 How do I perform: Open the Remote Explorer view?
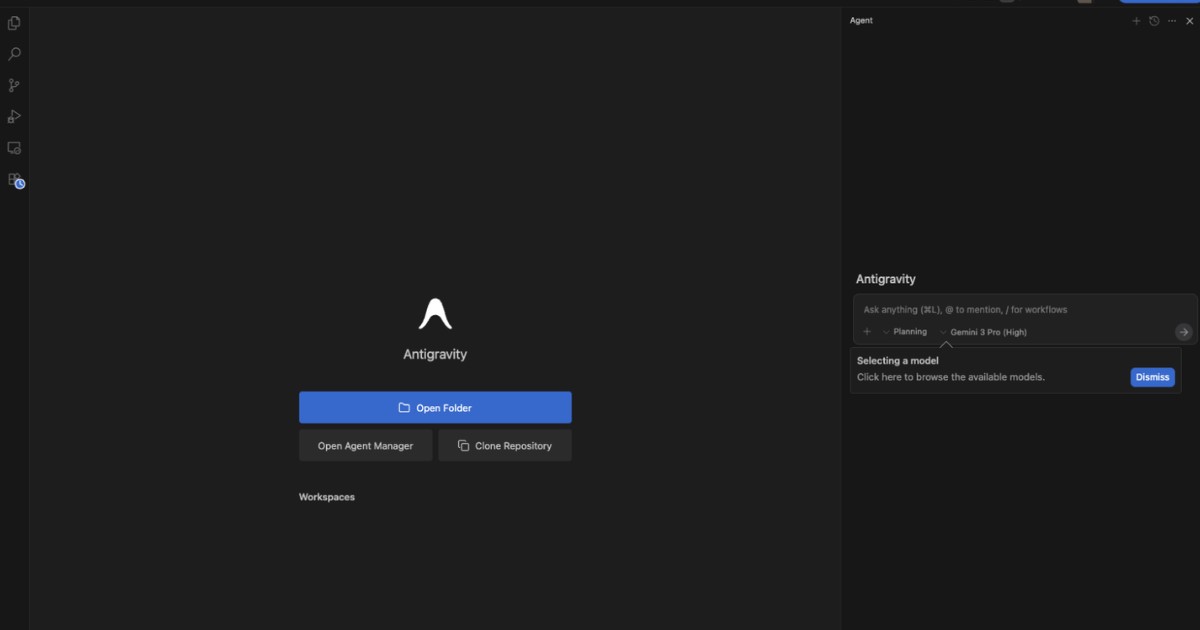point(14,148)
